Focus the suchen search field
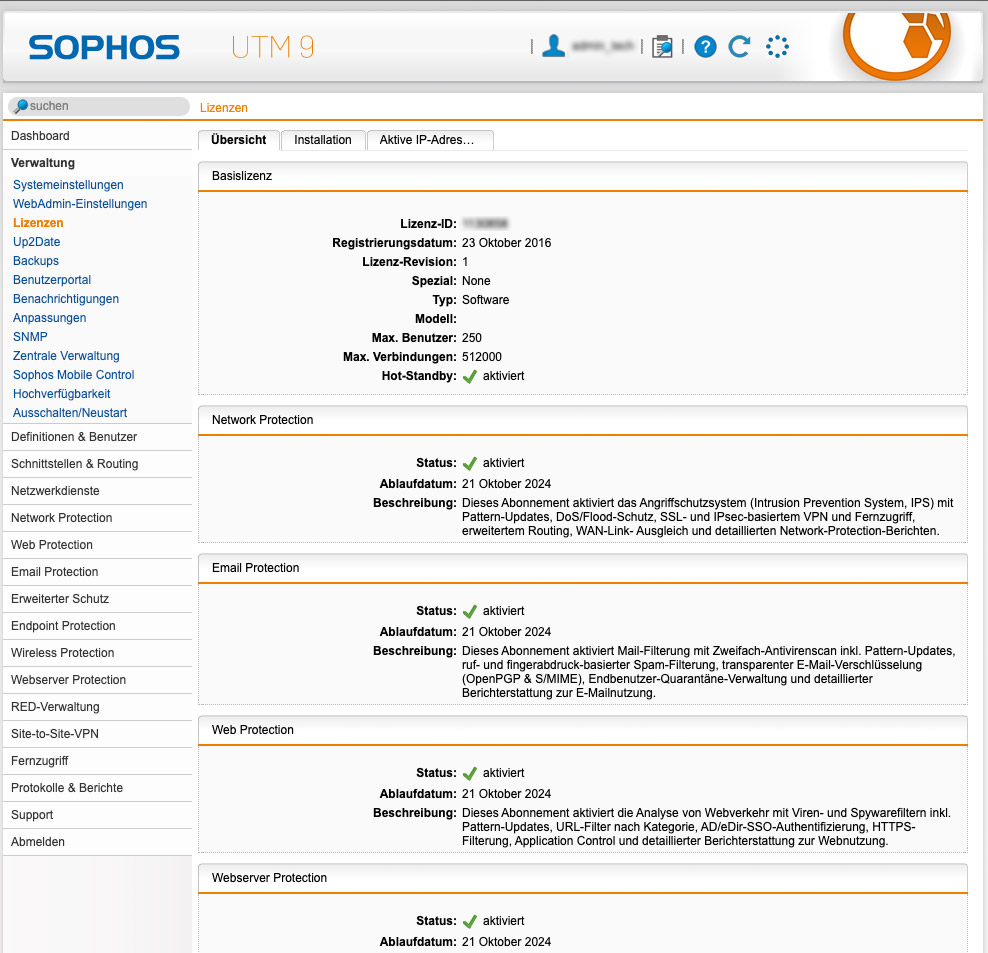Viewport: 988px width, 953px height. click(x=99, y=106)
